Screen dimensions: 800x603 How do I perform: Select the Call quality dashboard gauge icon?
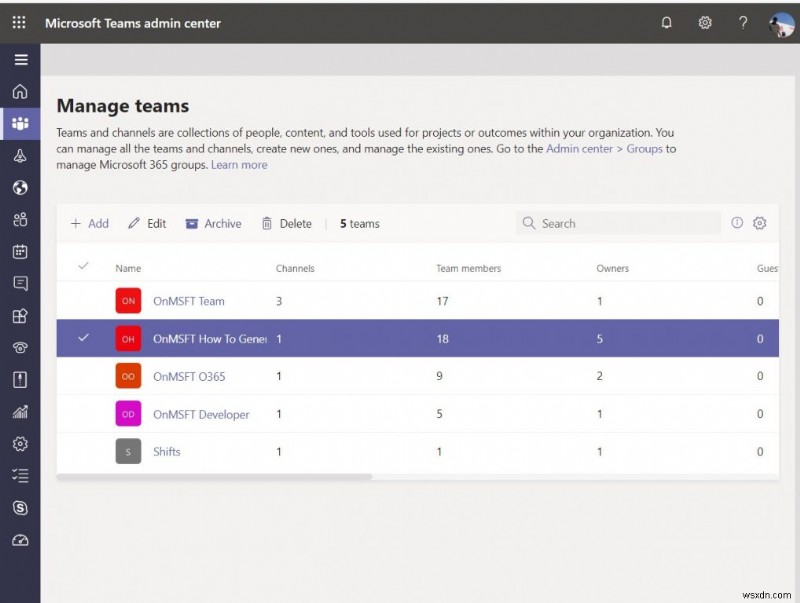tap(20, 539)
